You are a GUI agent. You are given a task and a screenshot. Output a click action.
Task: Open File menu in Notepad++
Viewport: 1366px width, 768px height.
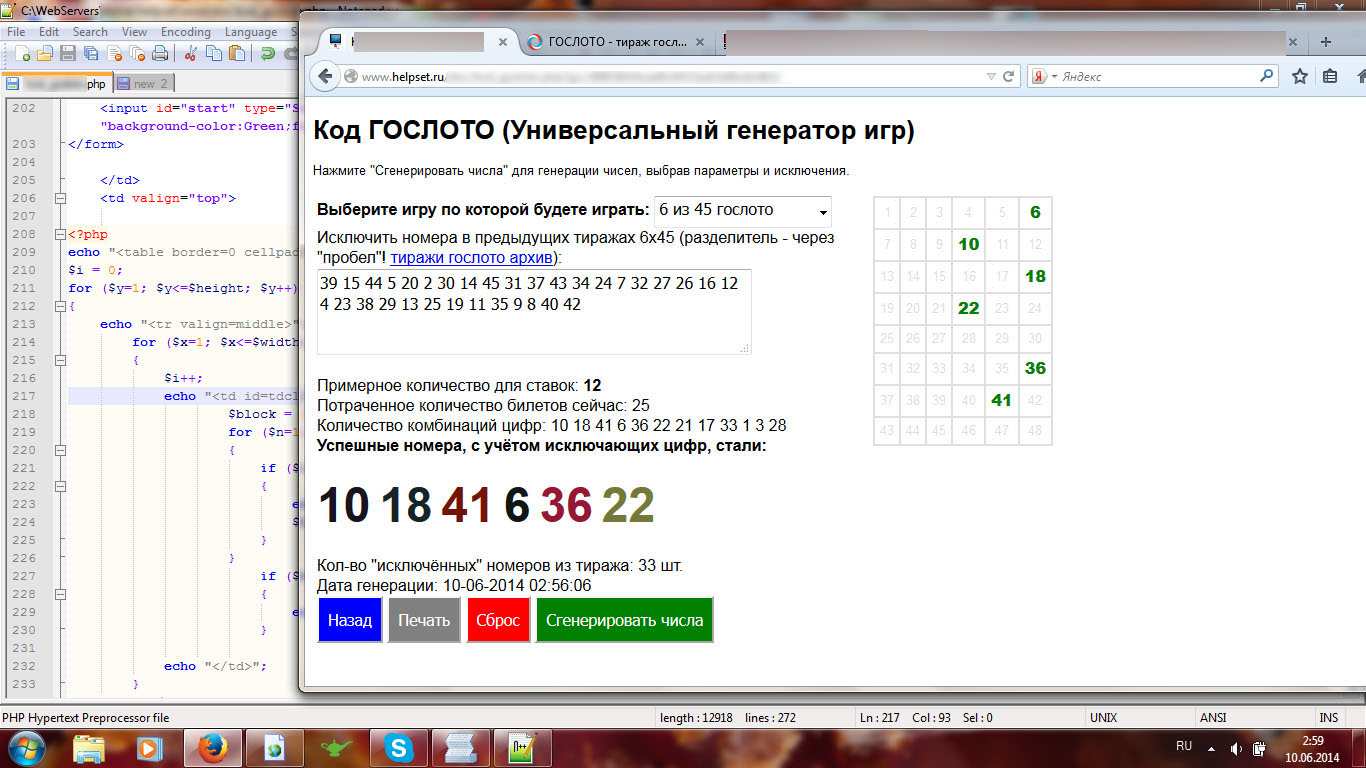(x=16, y=32)
